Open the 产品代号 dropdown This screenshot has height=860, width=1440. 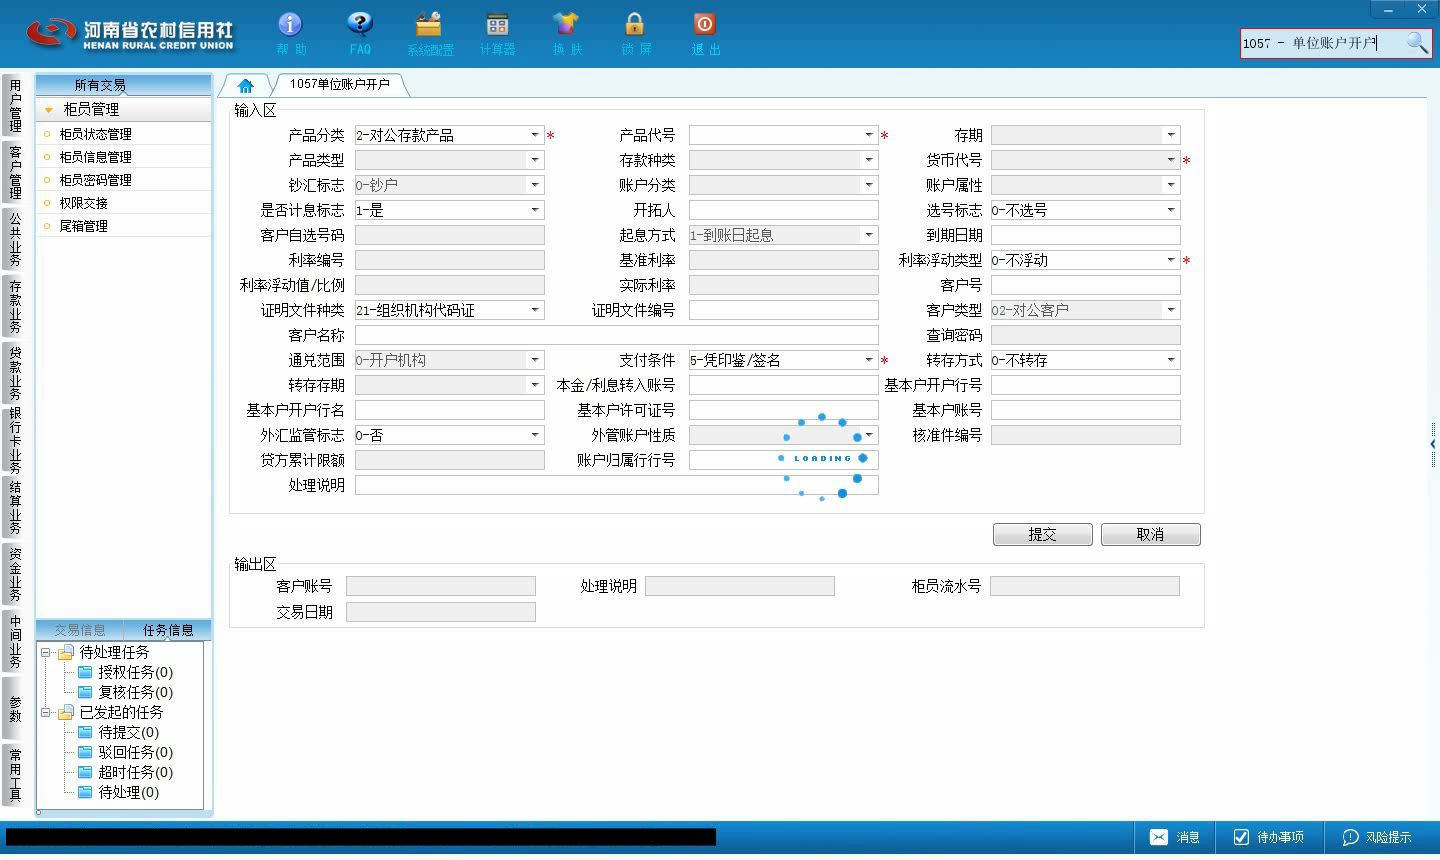[869, 135]
